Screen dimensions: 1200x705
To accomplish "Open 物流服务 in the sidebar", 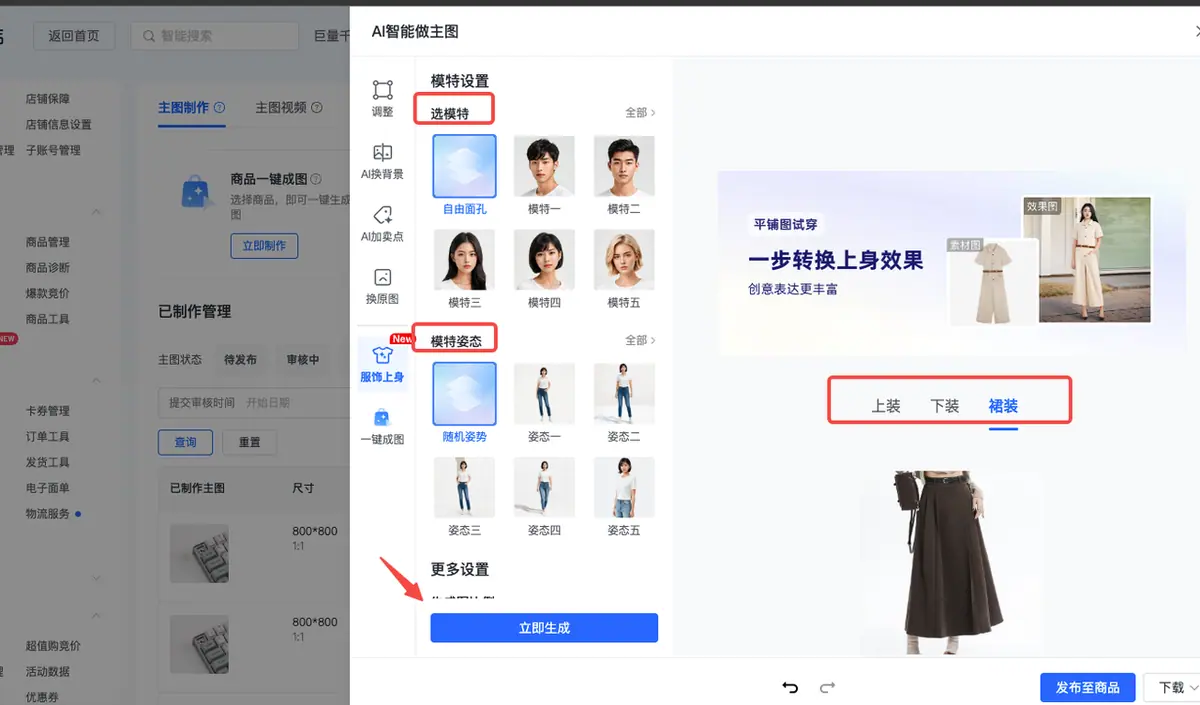I will point(48,513).
